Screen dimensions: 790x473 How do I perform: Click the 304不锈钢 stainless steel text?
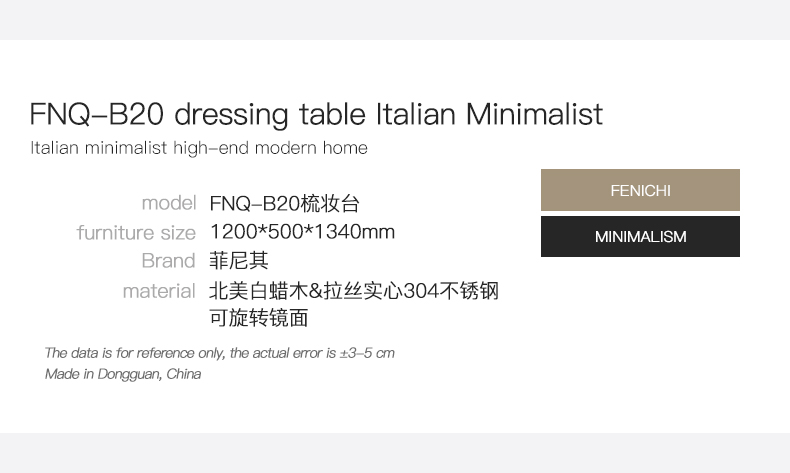click(451, 291)
